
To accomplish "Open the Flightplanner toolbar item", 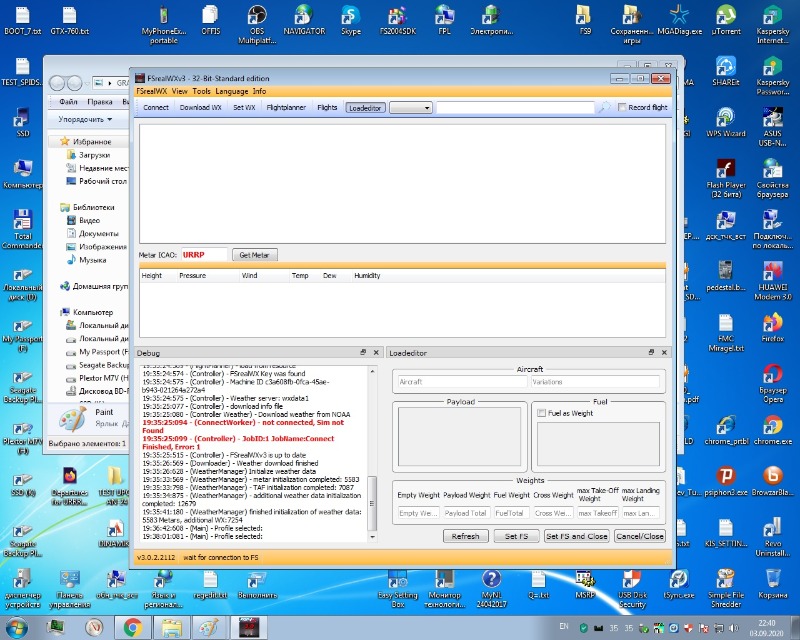I will click(286, 107).
